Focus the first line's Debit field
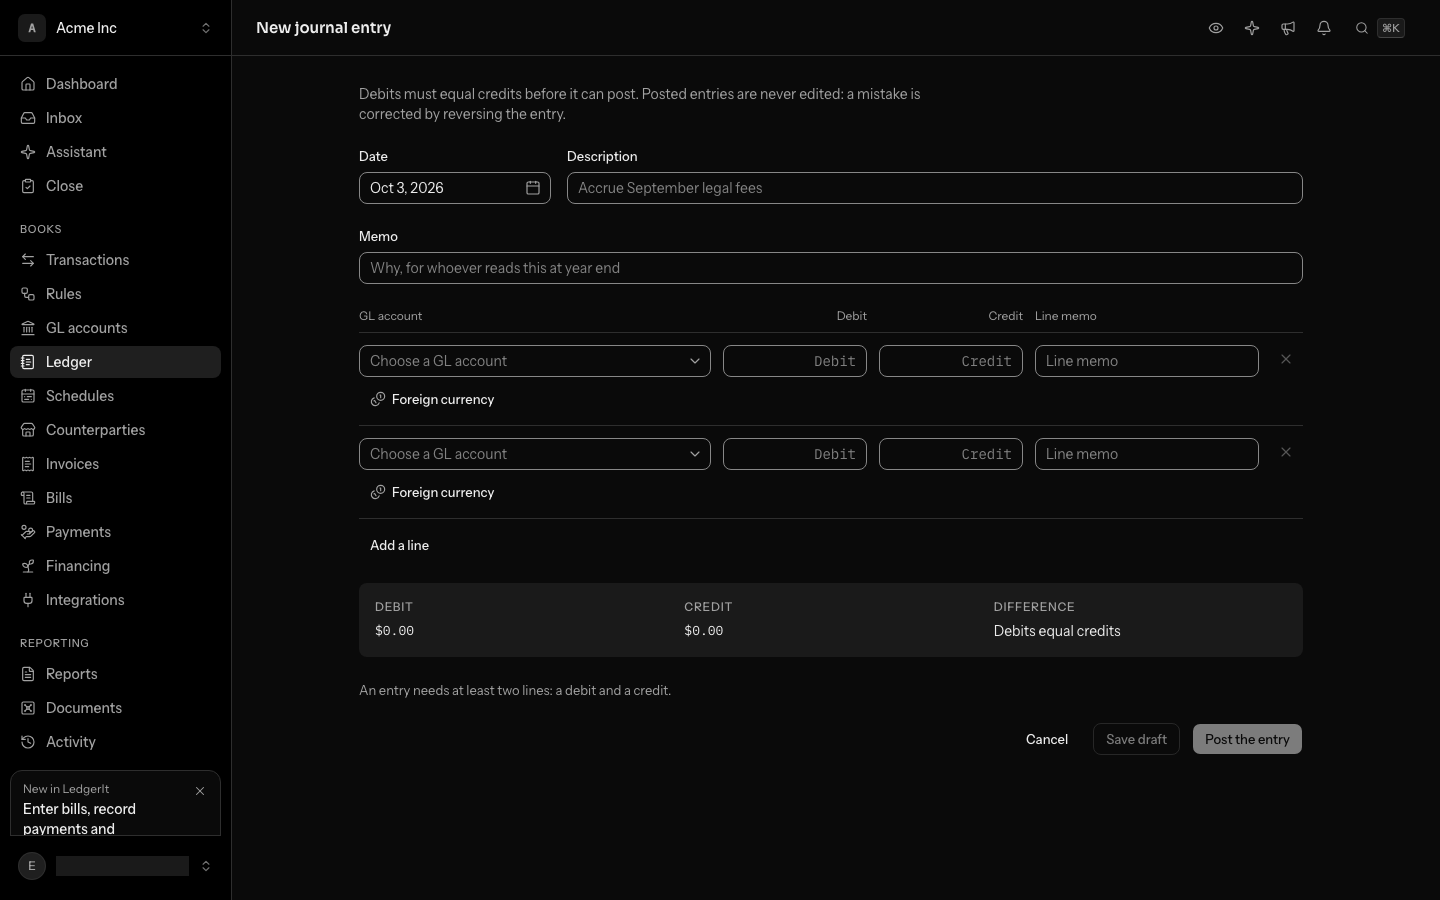The image size is (1440, 900). point(795,361)
